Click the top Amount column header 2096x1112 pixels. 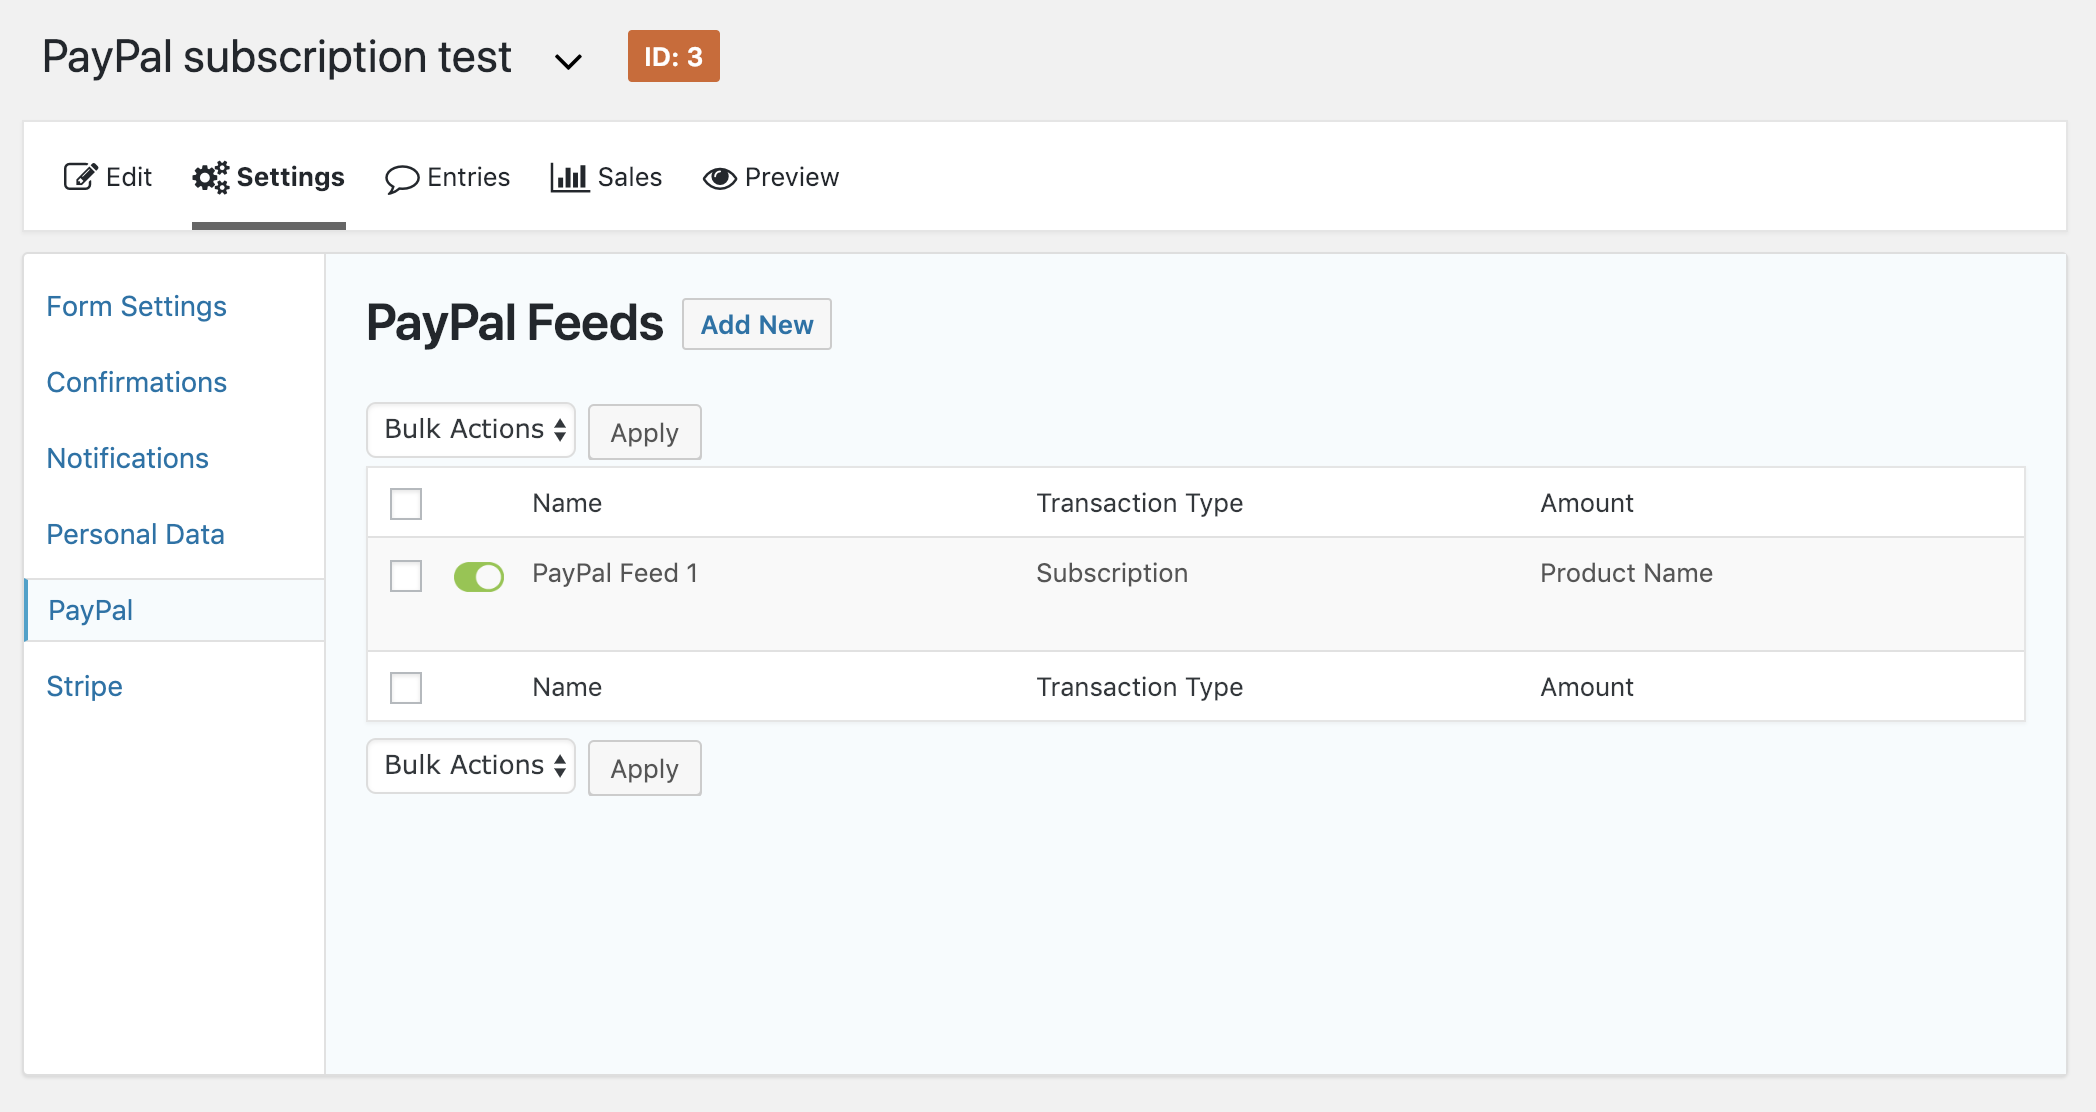(x=1587, y=503)
